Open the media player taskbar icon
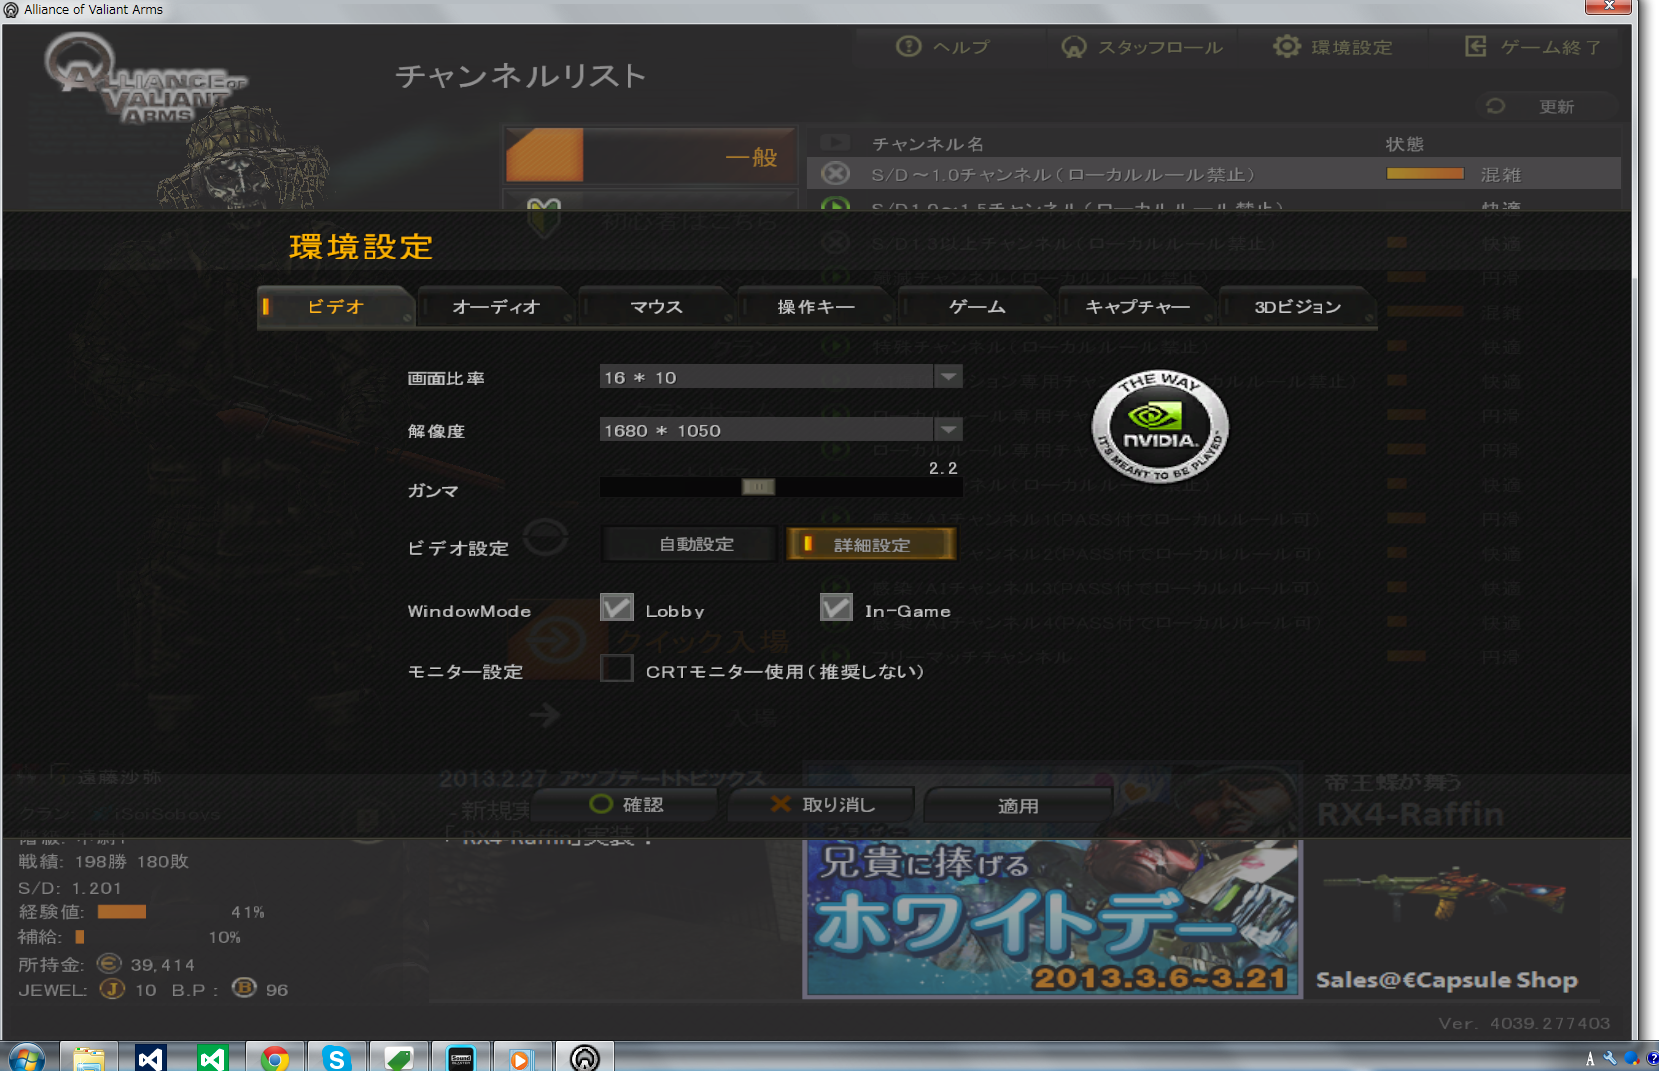 click(x=522, y=1057)
